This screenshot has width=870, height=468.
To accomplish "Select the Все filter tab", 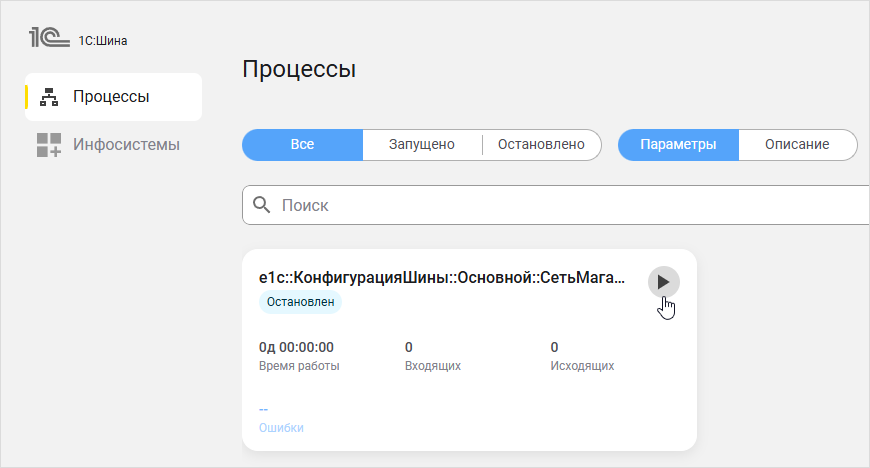I will pos(302,144).
